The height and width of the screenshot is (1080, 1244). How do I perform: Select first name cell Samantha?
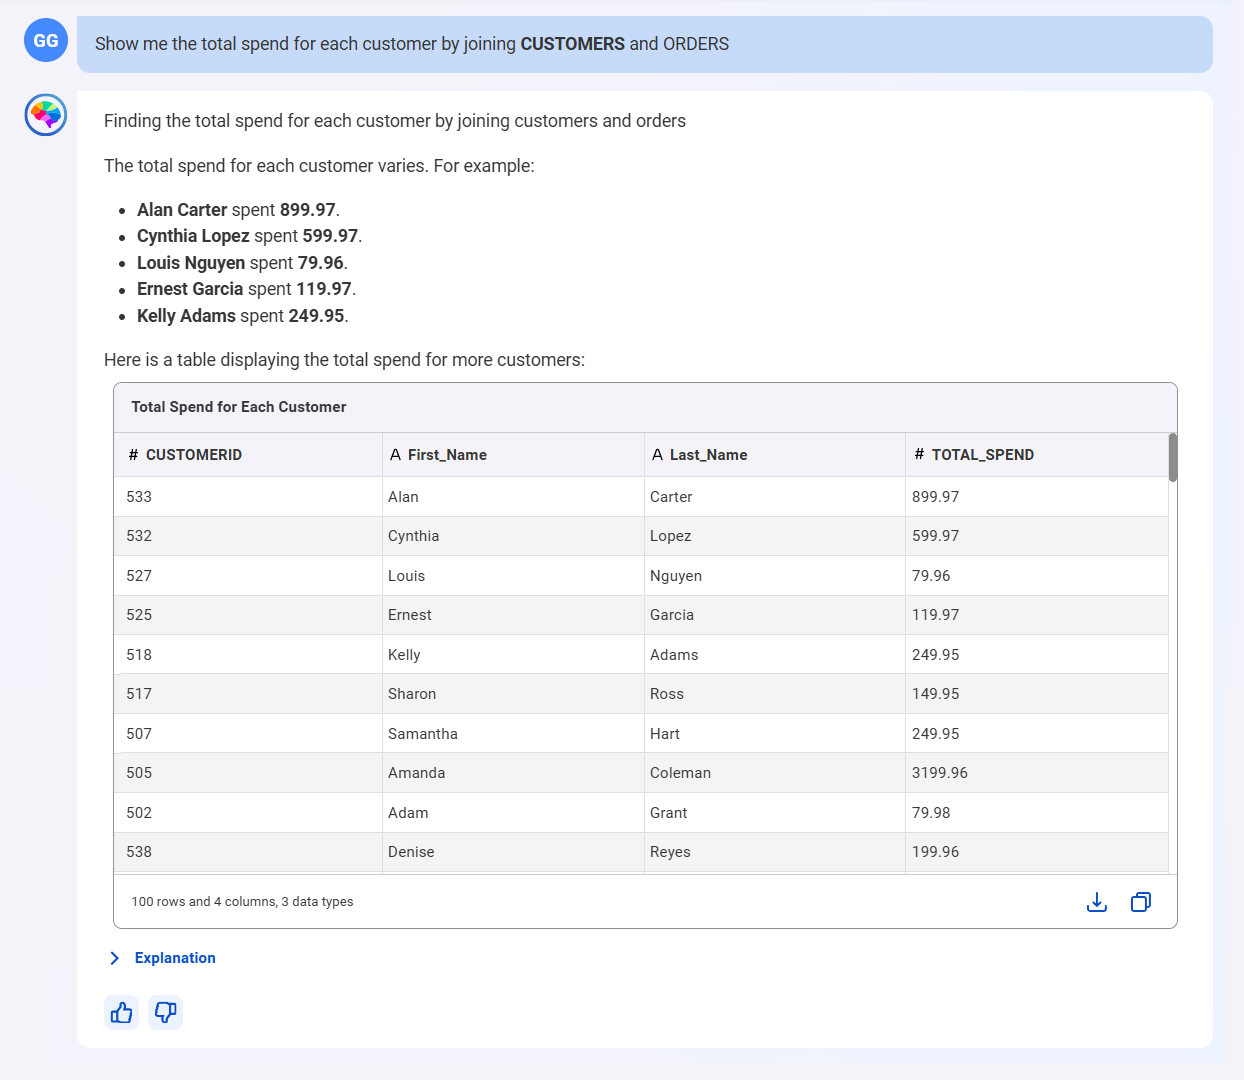coord(513,734)
